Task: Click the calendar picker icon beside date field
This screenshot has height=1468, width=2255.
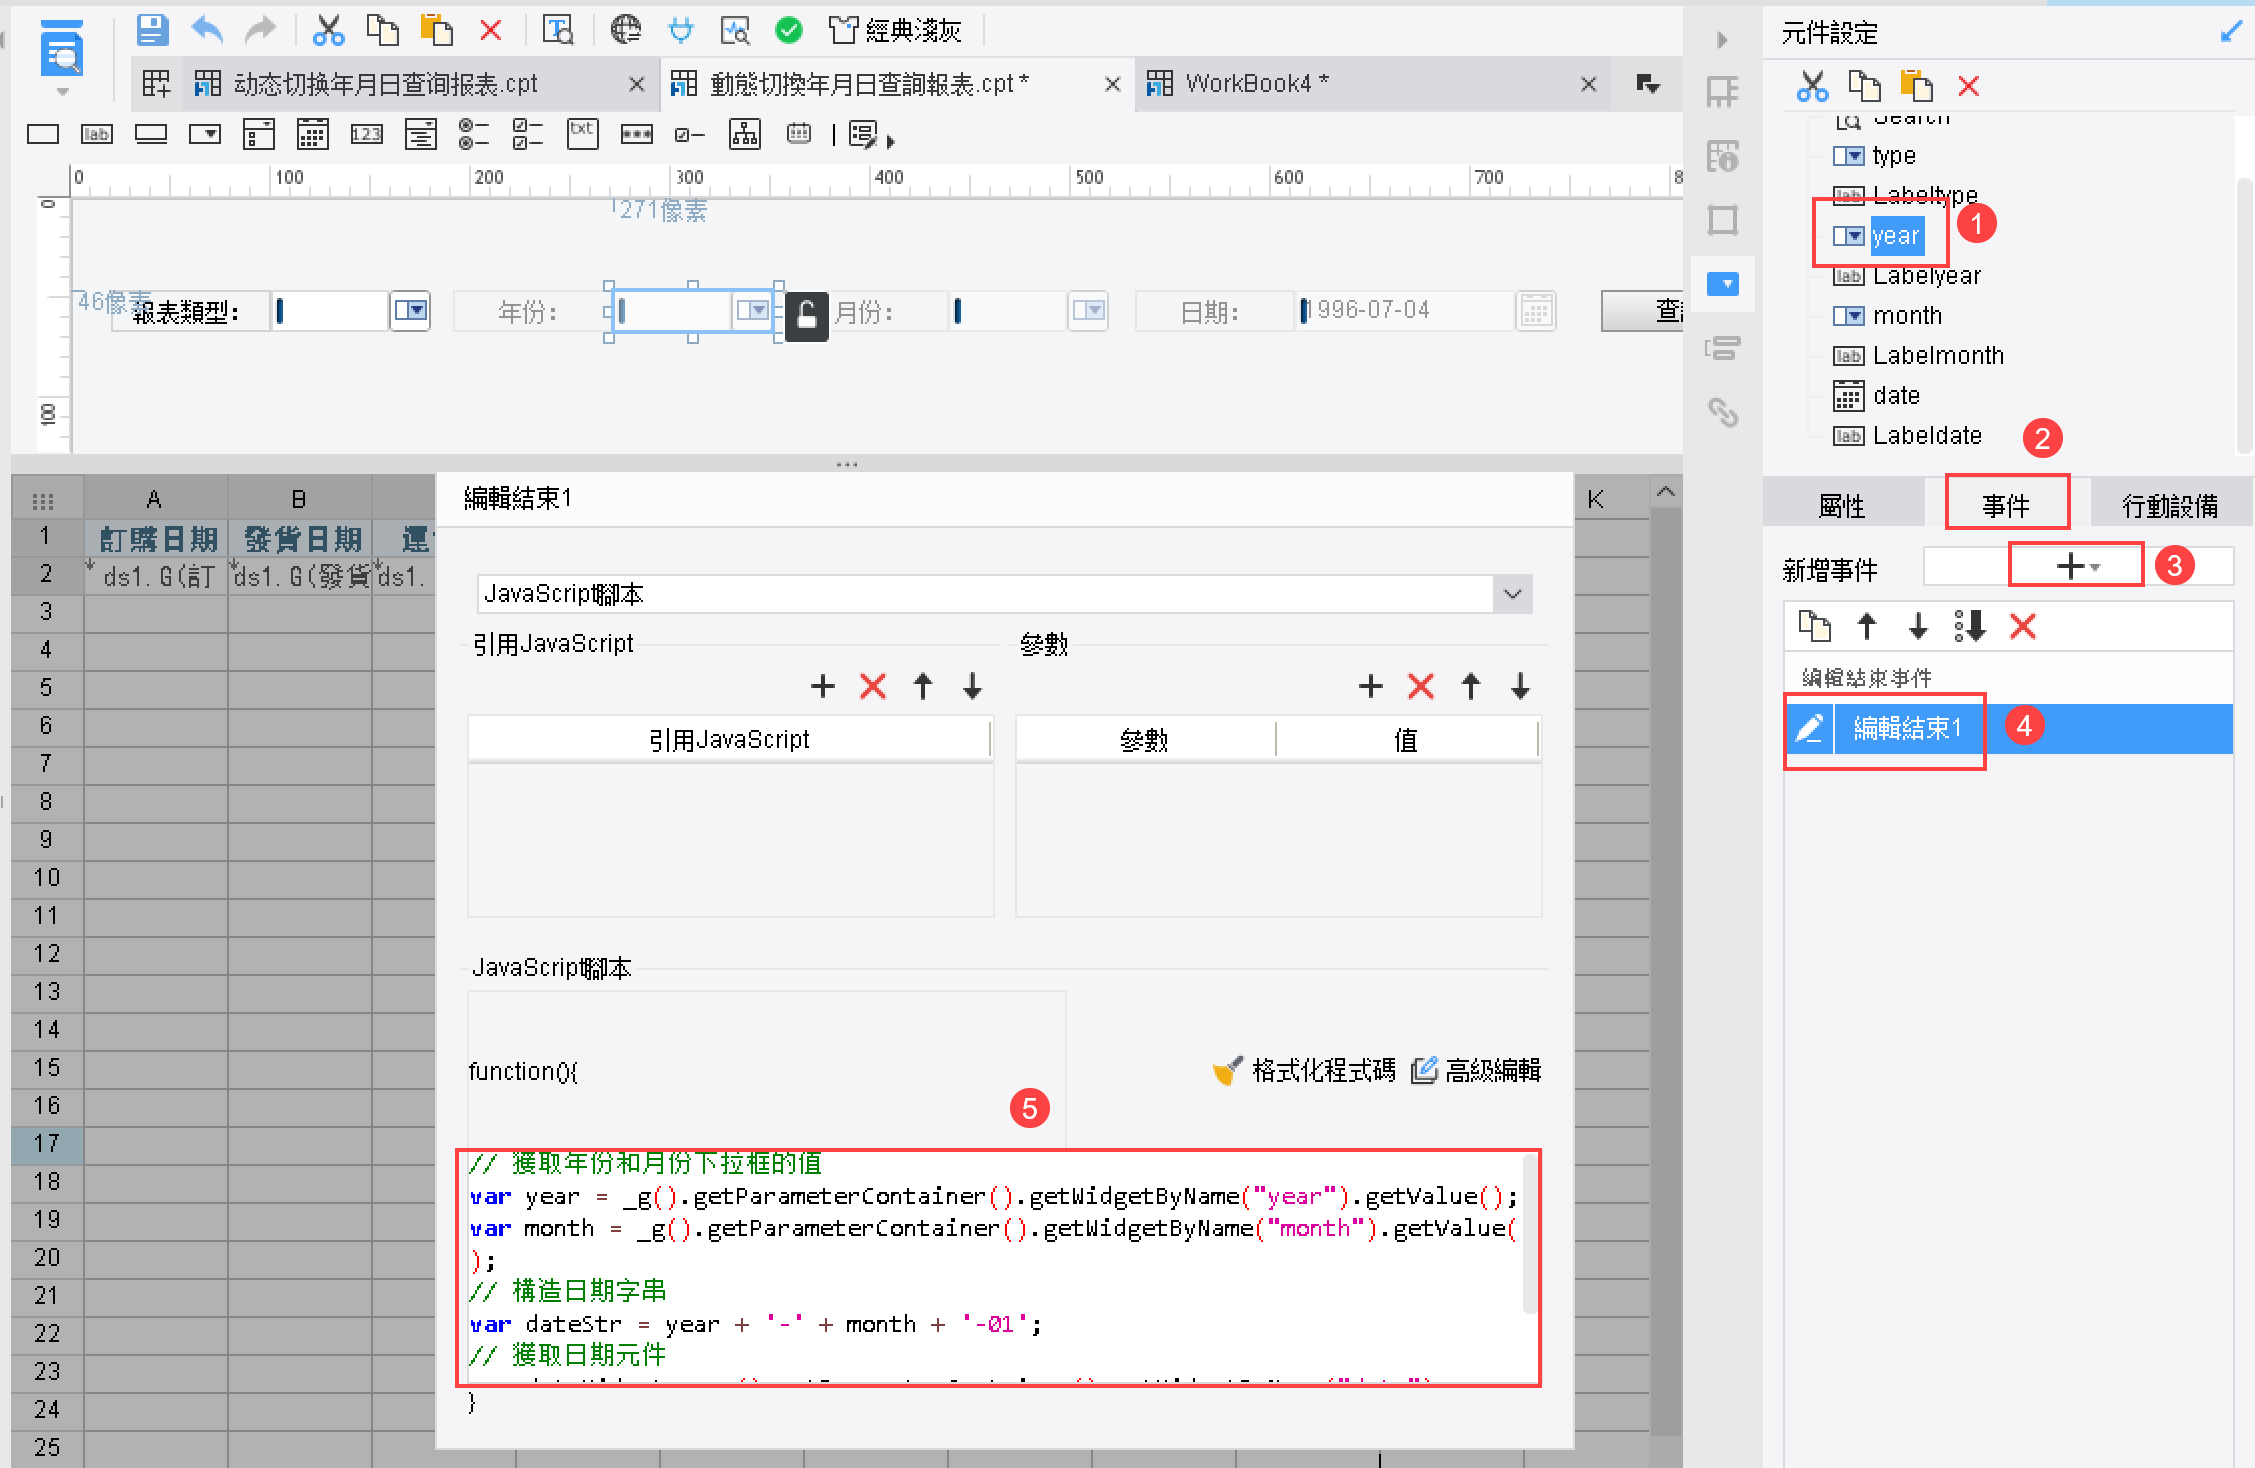Action: pyautogui.click(x=1536, y=311)
